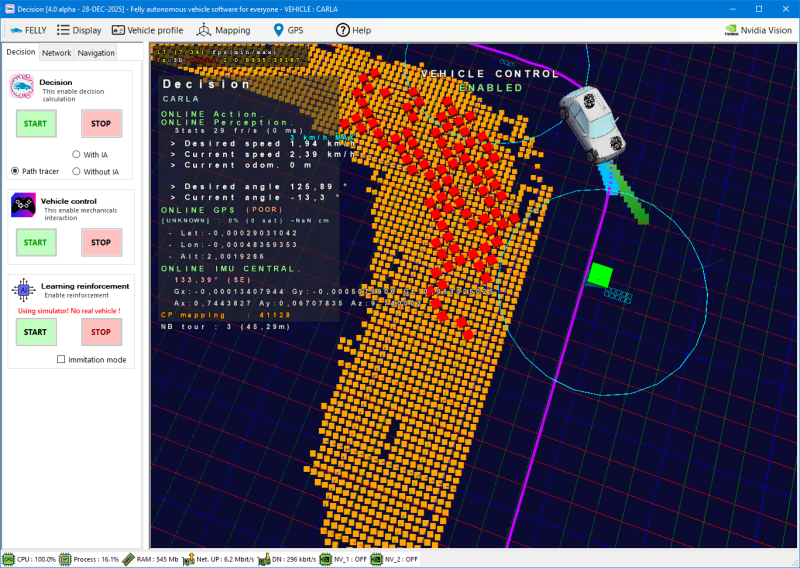The image size is (800, 568).
Task: Open the Display menu
Action: pyautogui.click(x=79, y=30)
